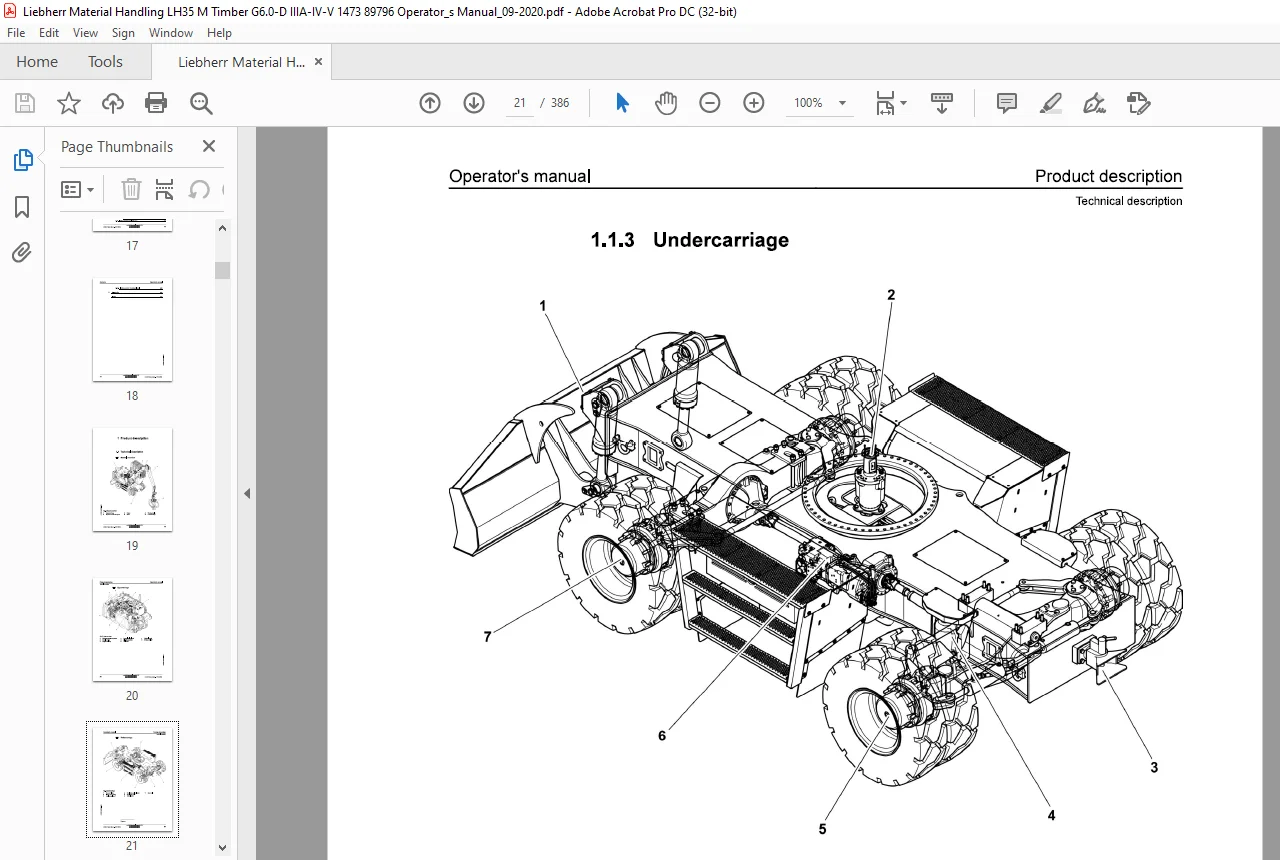Click the 'Technical description' subheader text
Viewport: 1280px width, 860px height.
click(1128, 201)
